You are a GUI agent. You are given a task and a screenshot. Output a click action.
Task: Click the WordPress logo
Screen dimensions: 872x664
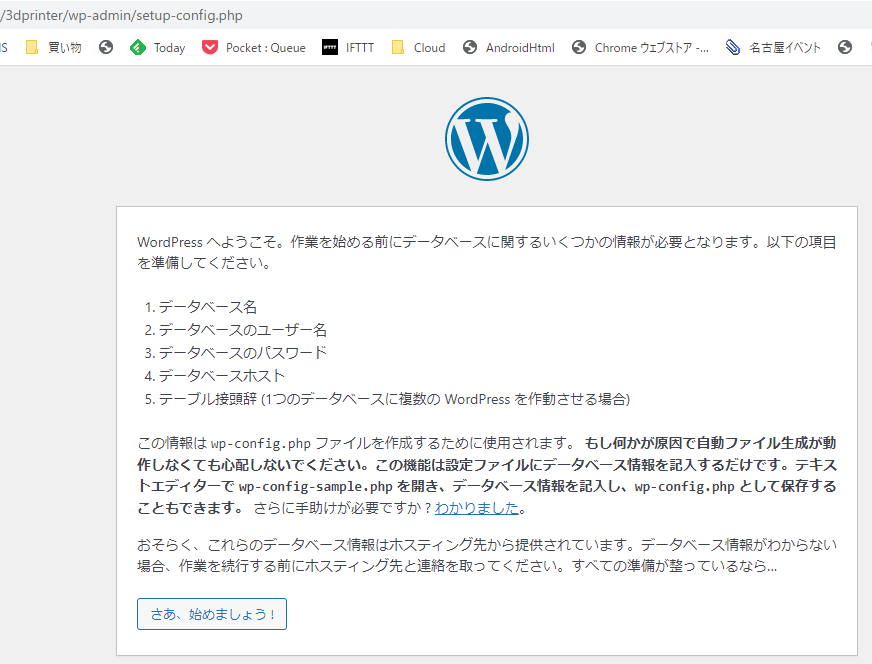(487, 139)
